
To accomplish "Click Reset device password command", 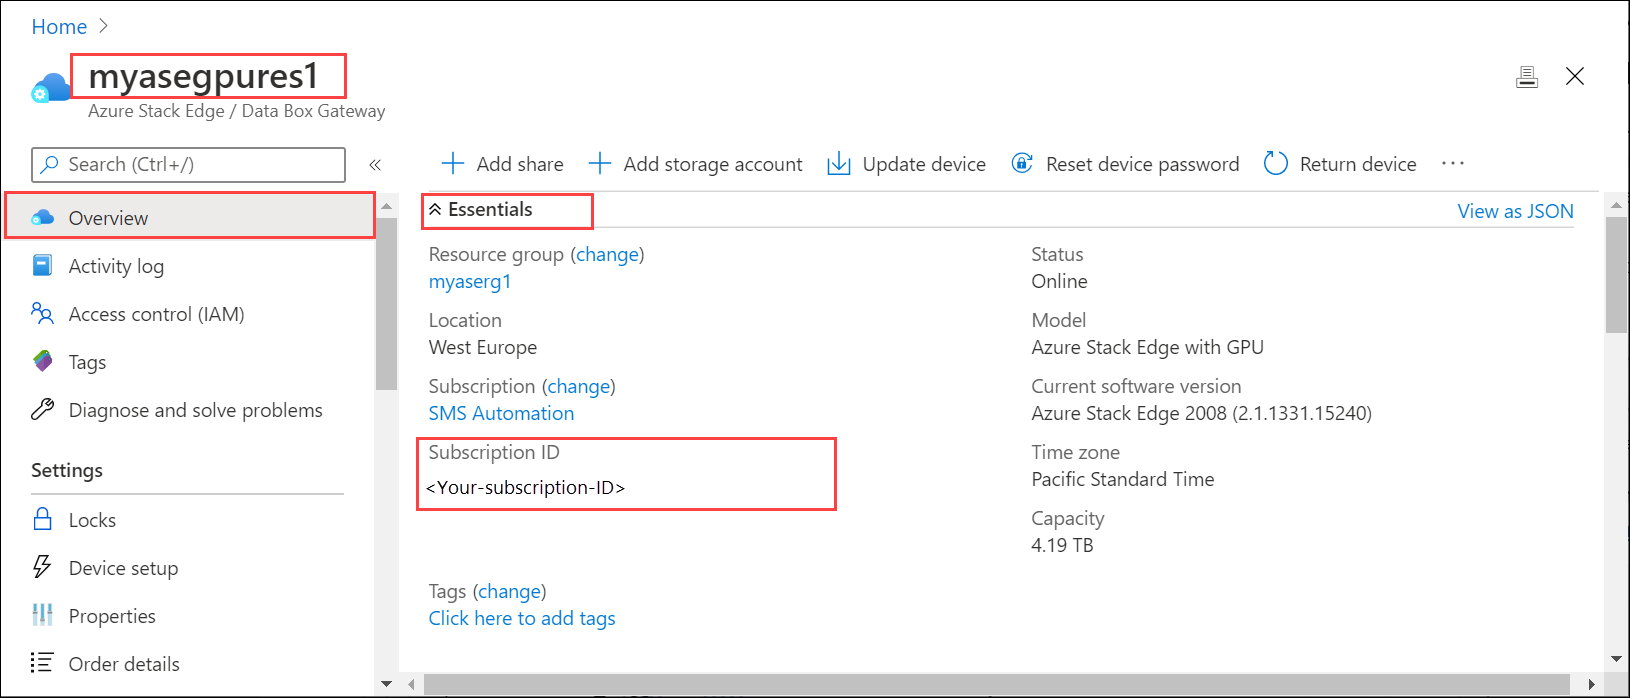I will (1126, 164).
